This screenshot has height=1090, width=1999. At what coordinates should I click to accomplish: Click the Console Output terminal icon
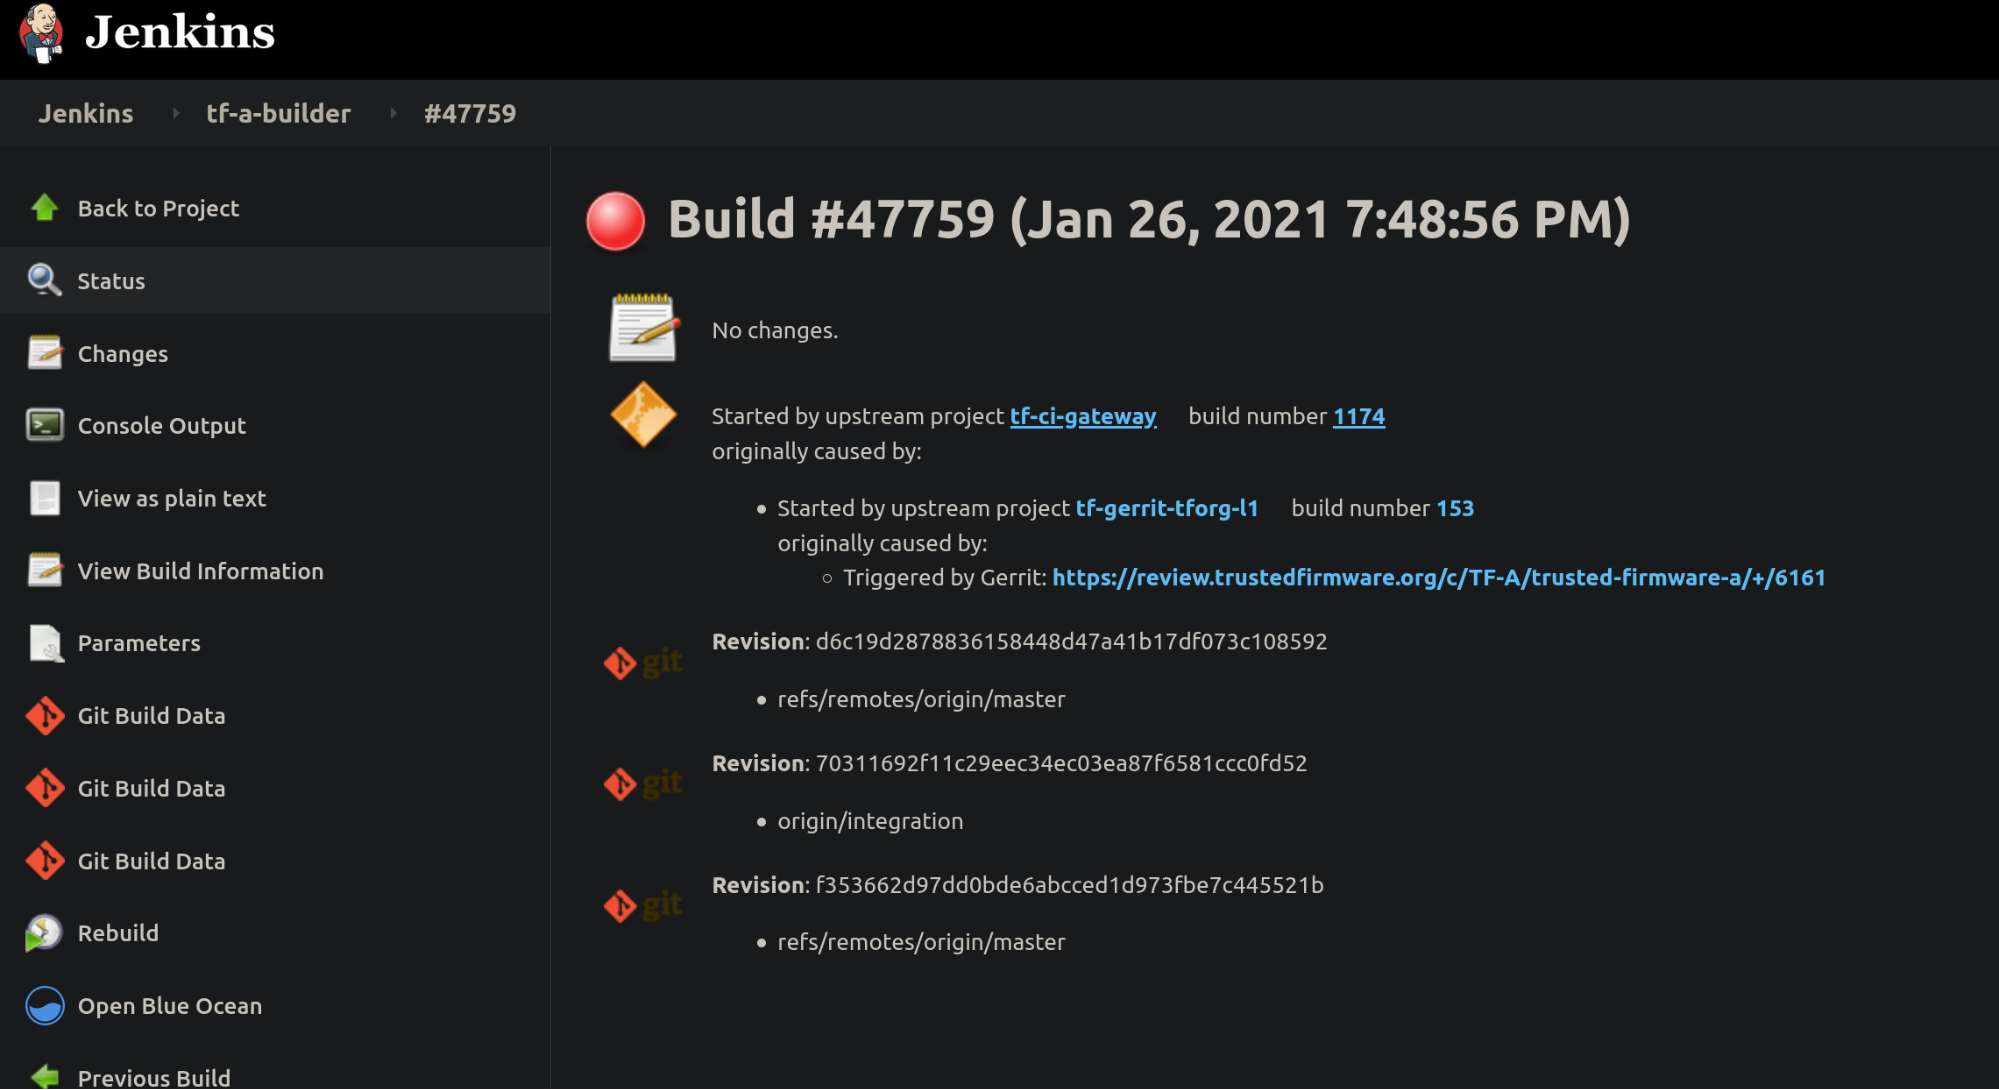point(44,425)
